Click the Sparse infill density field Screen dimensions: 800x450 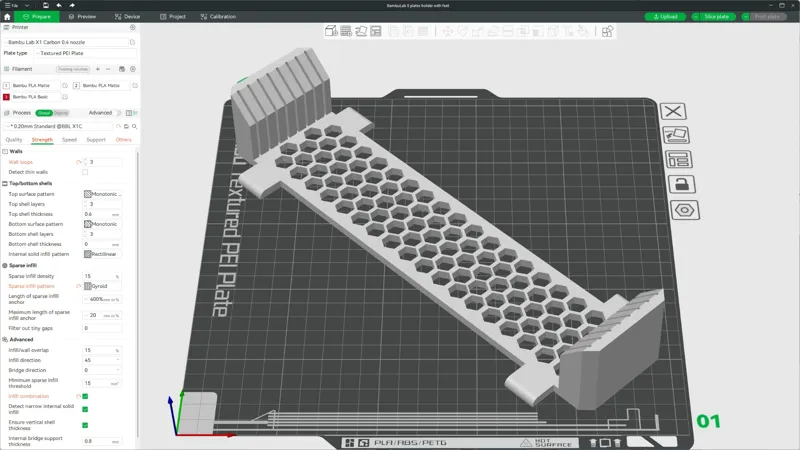[x=102, y=276]
